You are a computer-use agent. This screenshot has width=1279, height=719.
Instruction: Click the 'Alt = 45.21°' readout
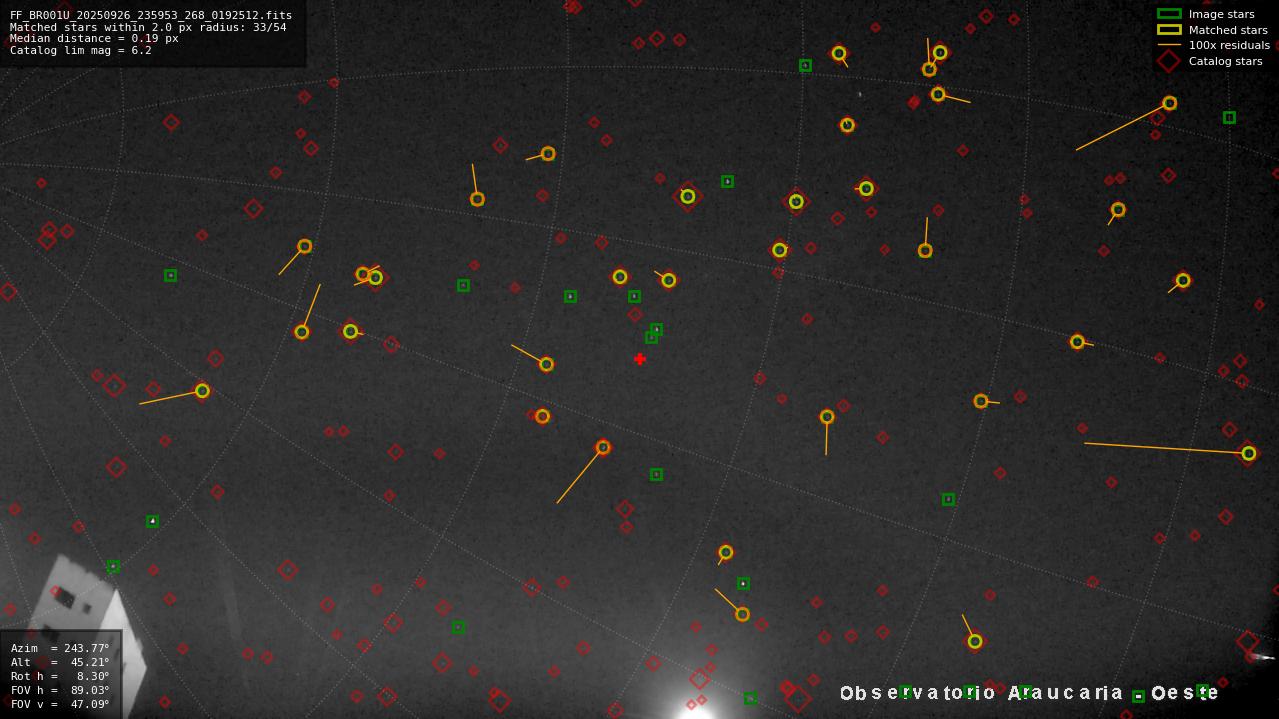point(60,662)
